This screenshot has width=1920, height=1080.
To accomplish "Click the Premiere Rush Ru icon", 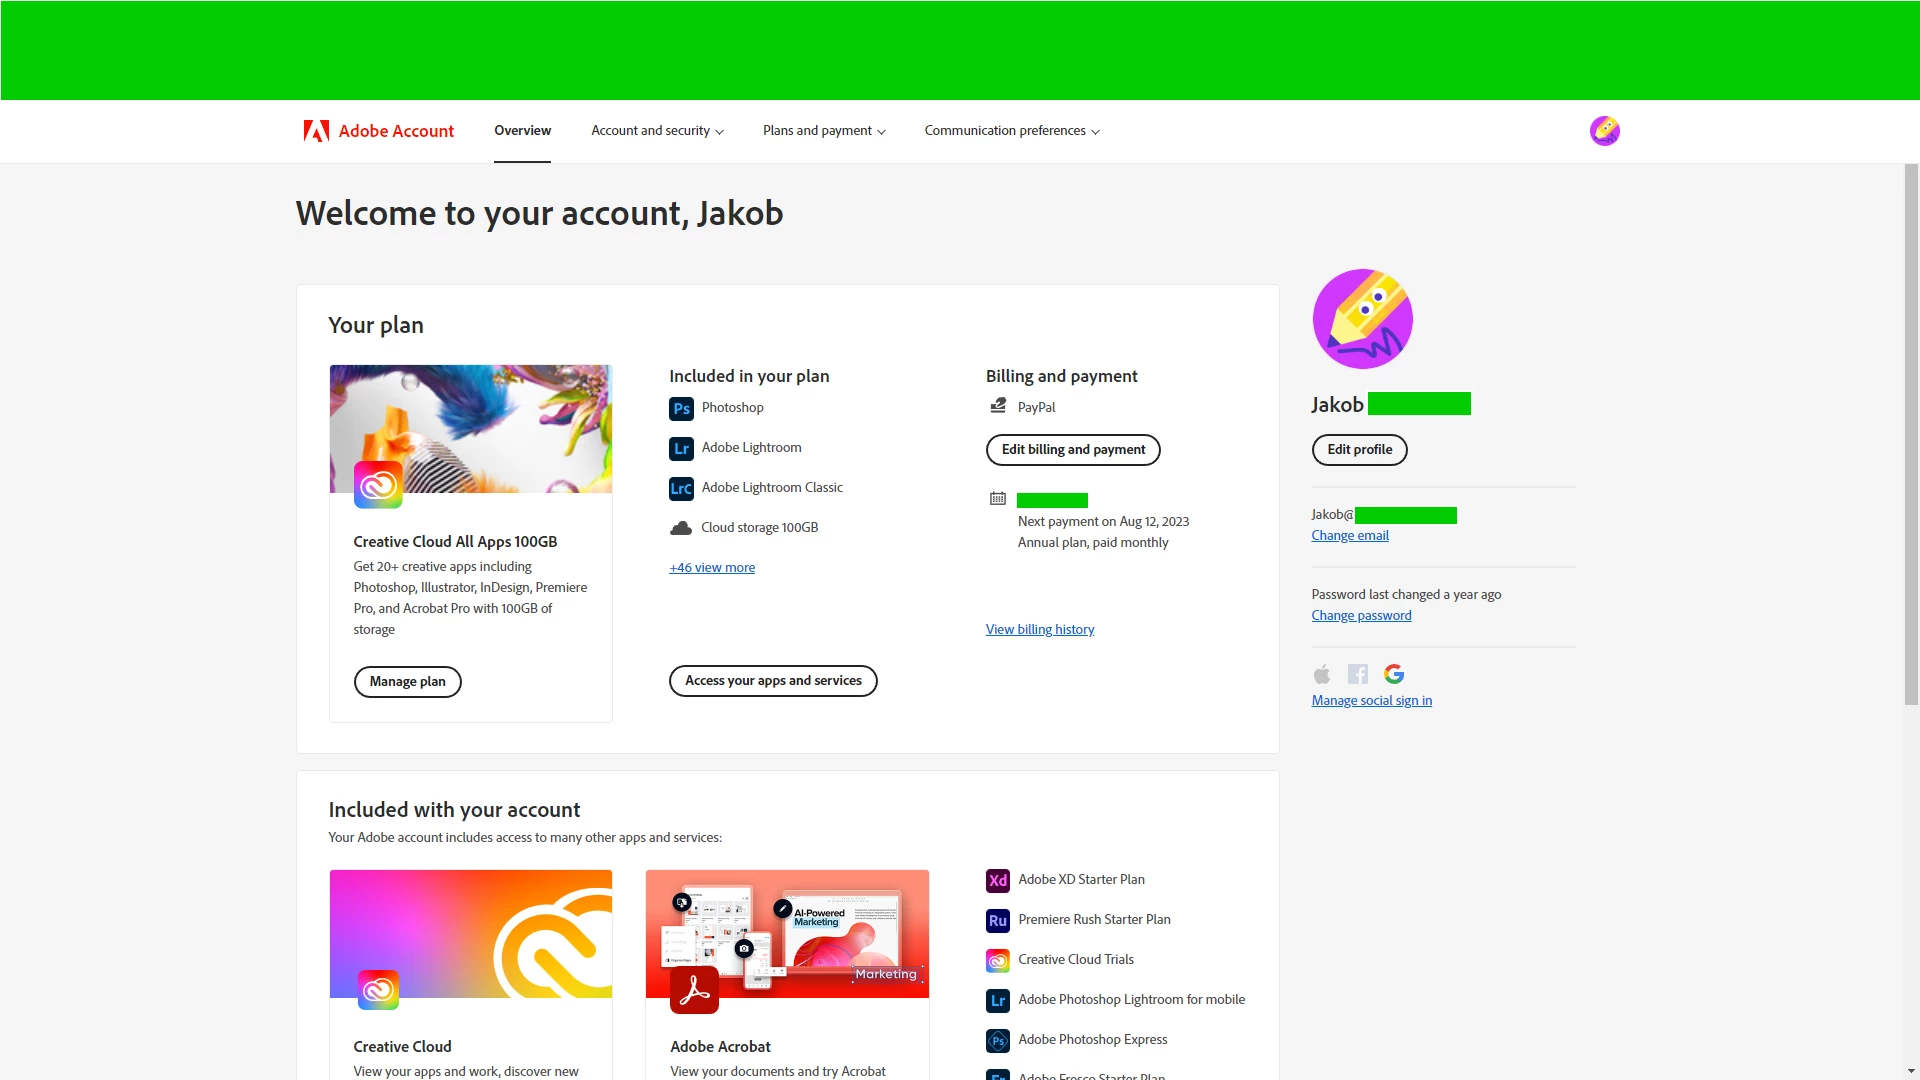I will tap(997, 920).
